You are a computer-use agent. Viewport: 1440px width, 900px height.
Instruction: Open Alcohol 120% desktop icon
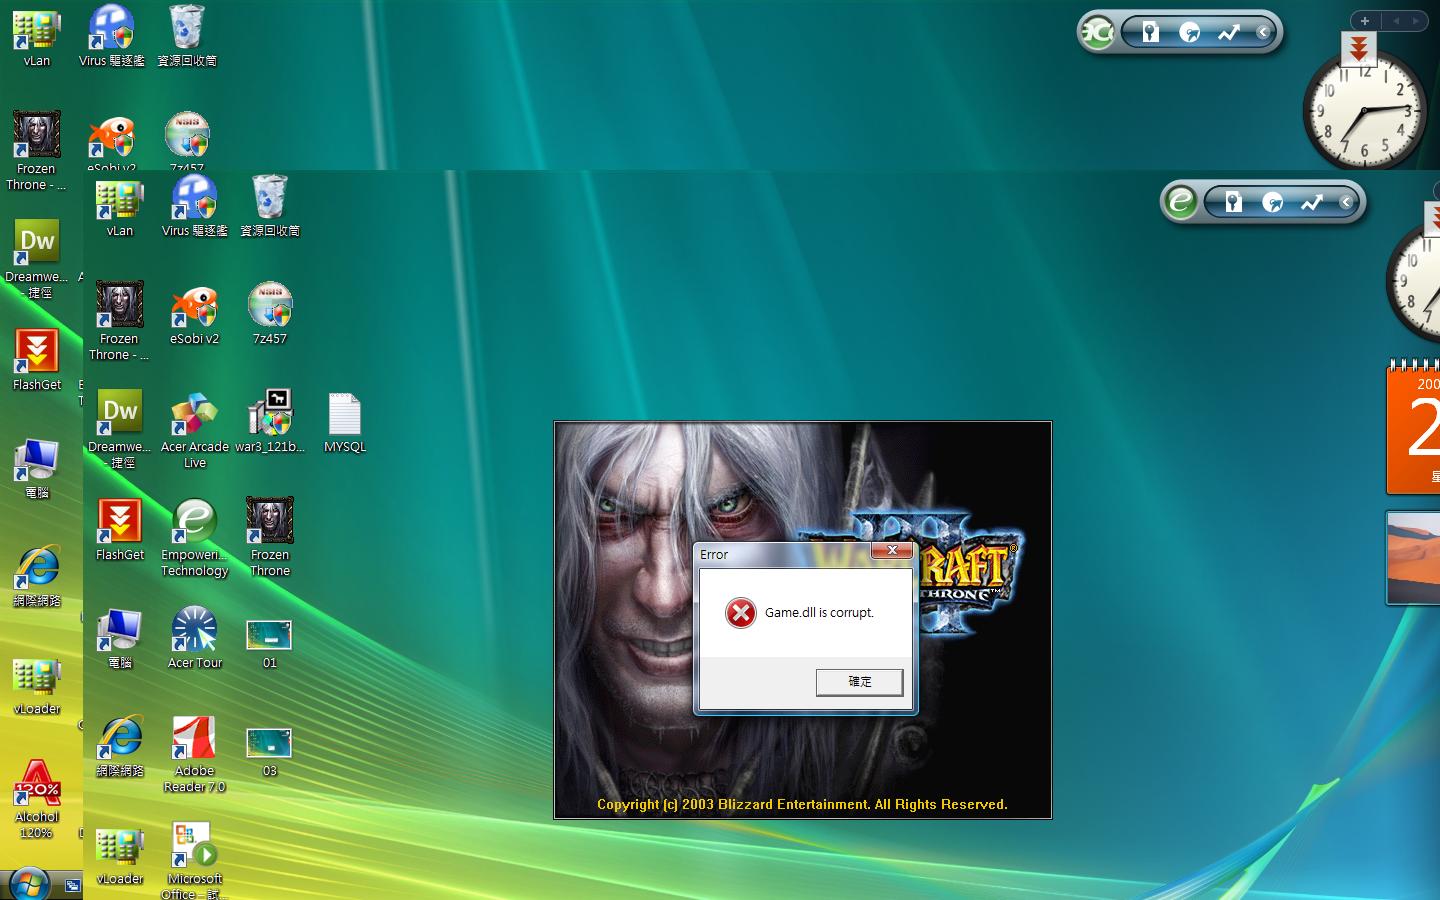37,784
